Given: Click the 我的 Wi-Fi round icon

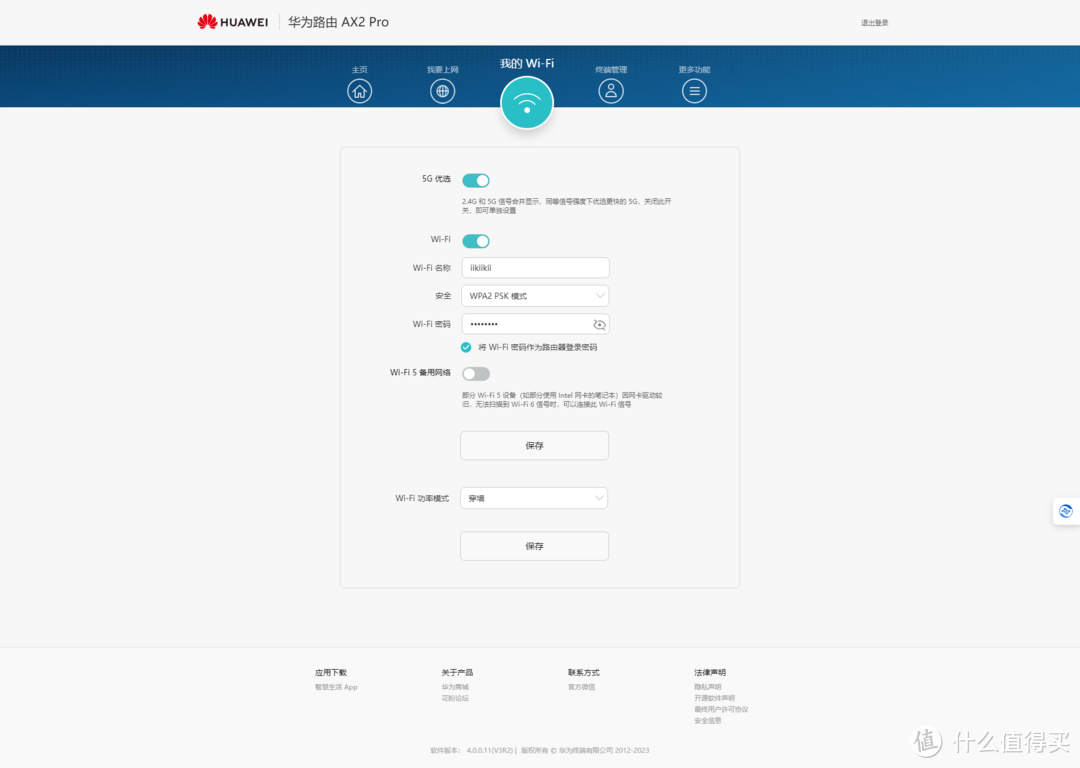Looking at the screenshot, I should [527, 103].
